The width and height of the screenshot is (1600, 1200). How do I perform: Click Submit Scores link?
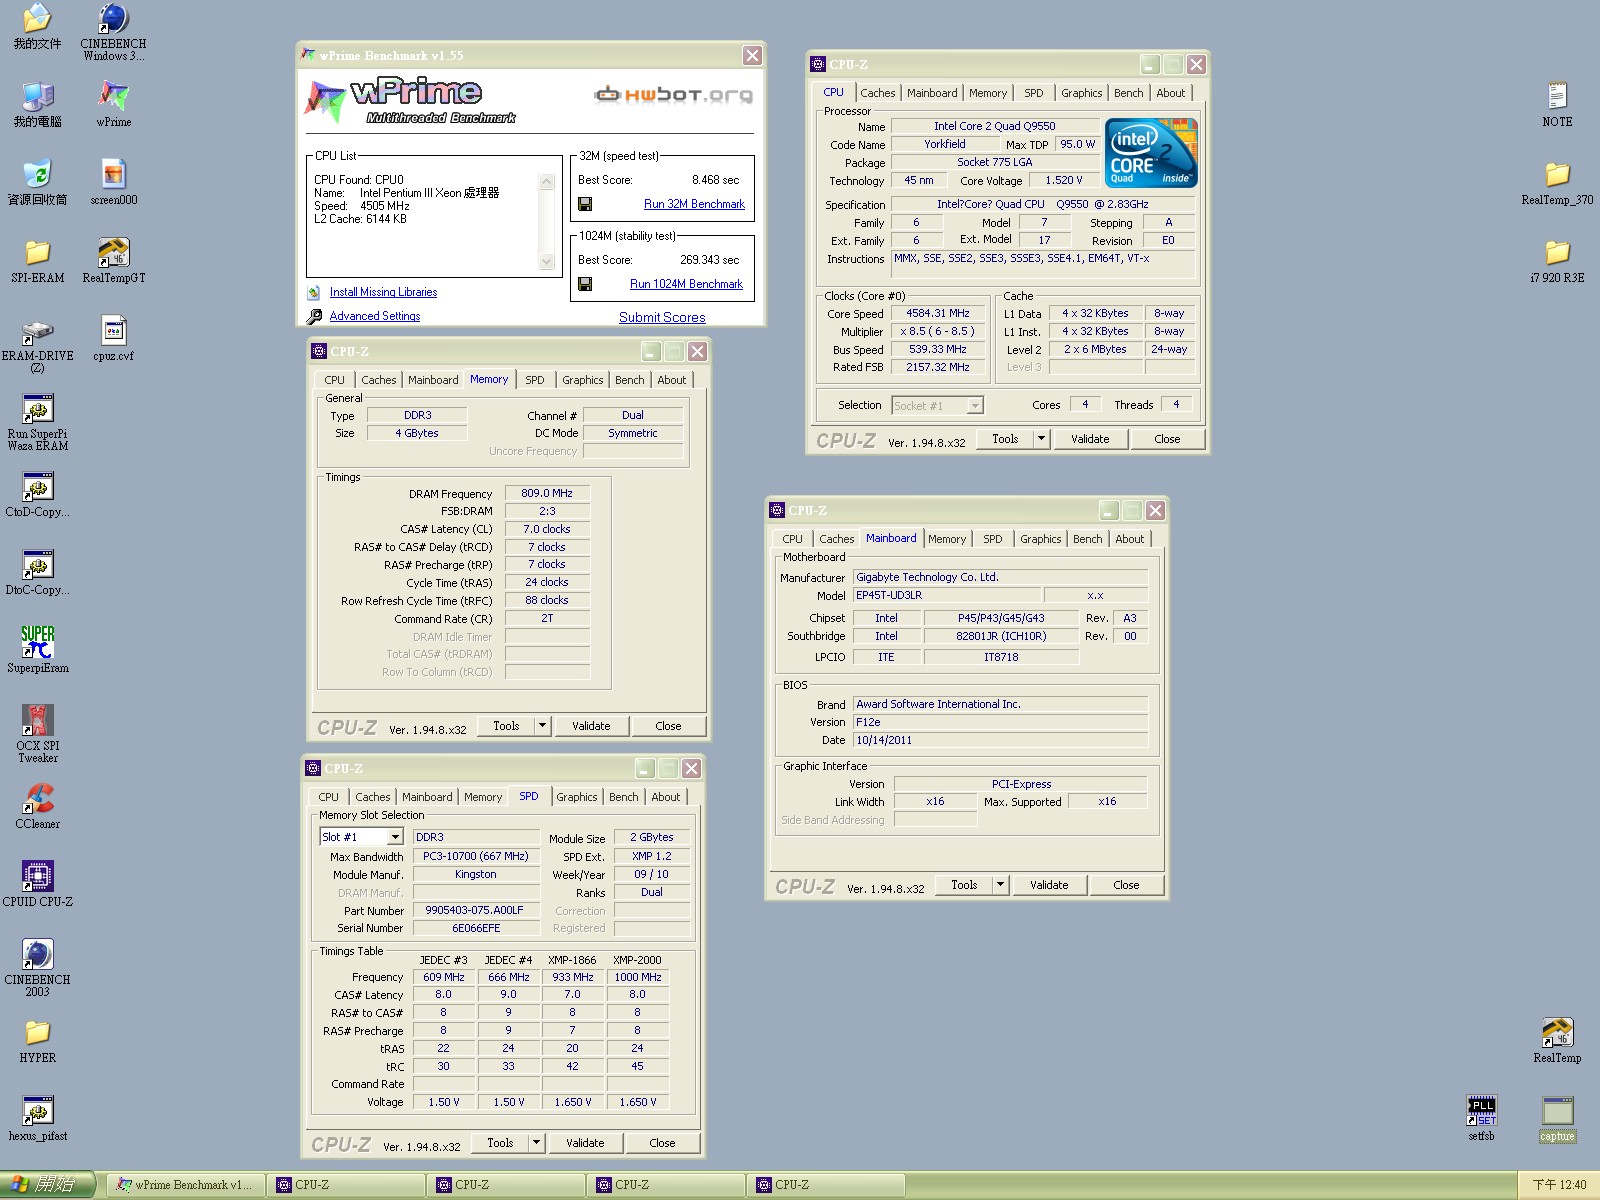662,317
